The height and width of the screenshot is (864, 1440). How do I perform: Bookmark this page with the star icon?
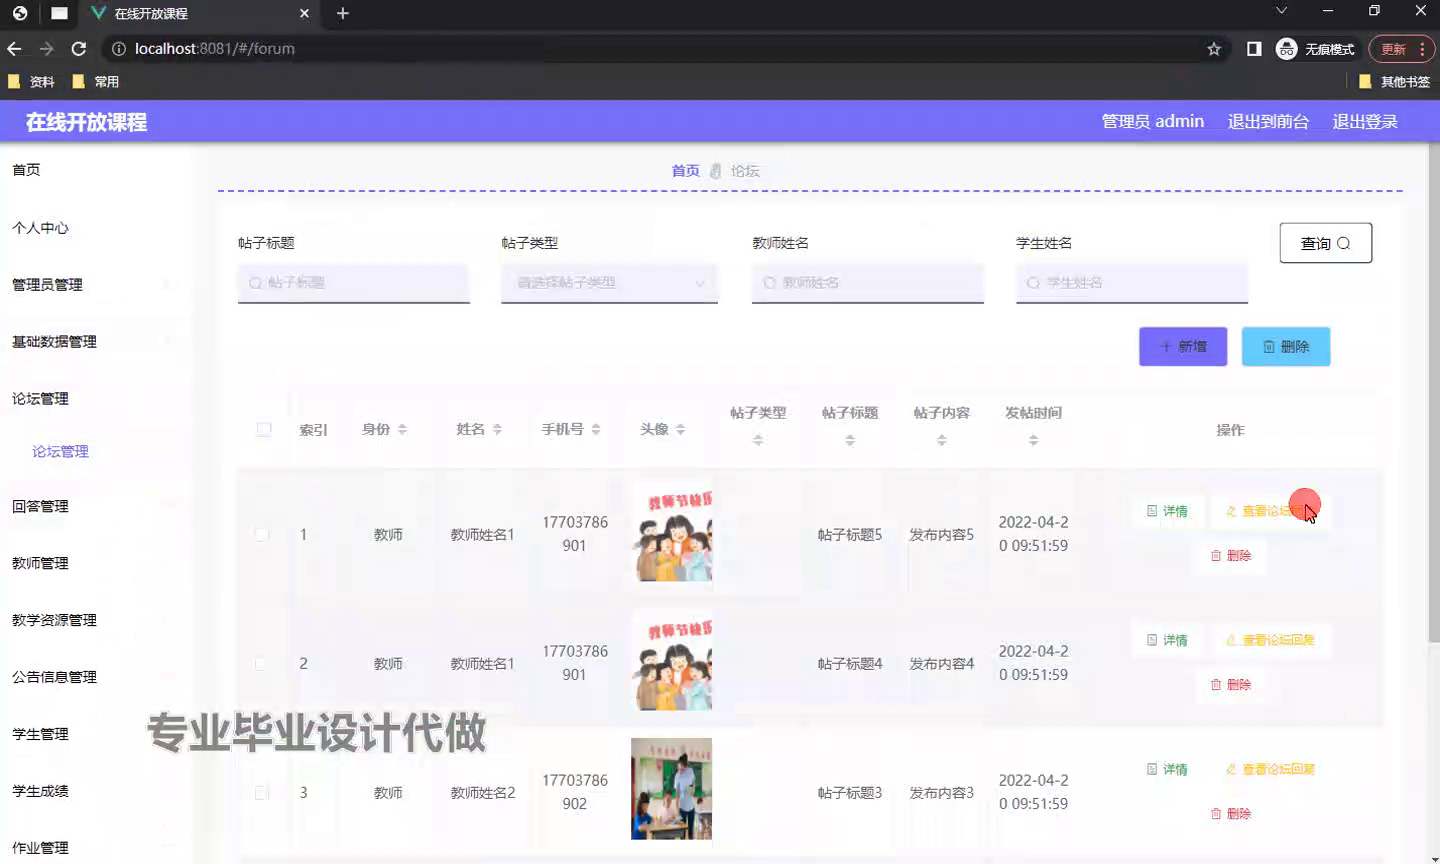[1214, 49]
